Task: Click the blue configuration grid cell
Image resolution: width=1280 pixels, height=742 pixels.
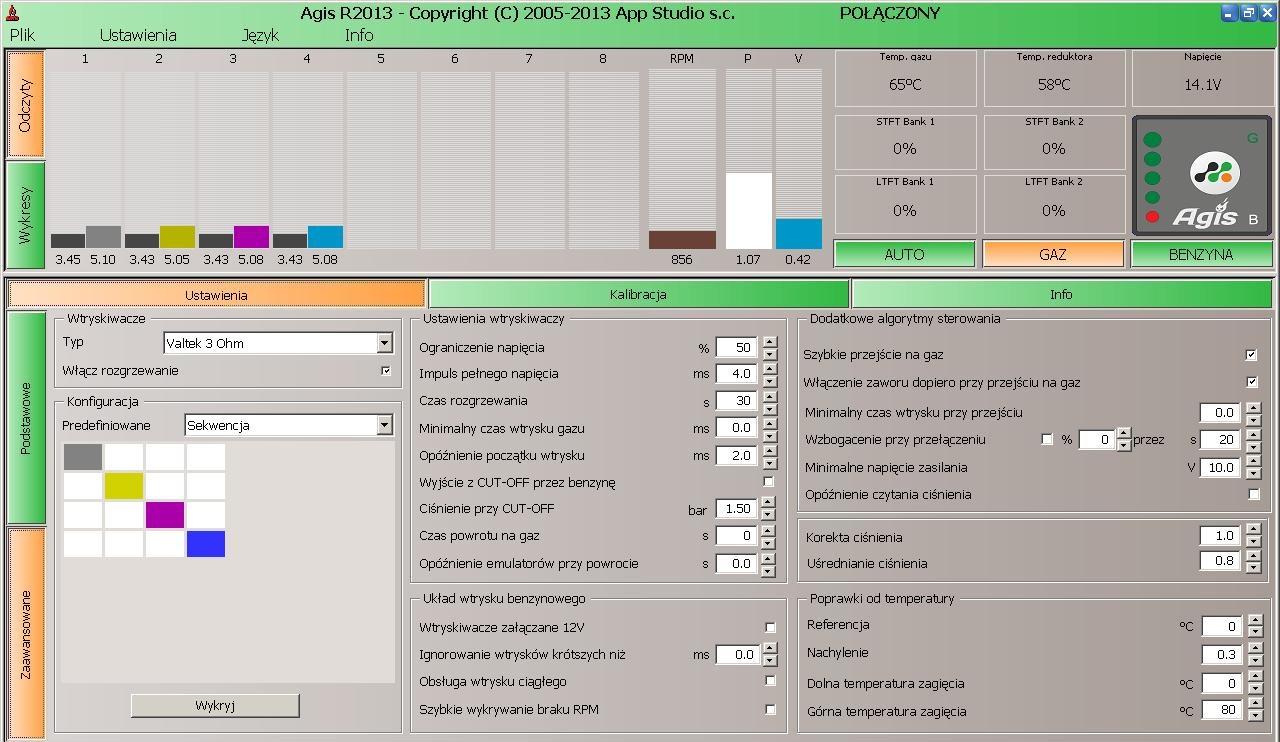Action: point(206,544)
